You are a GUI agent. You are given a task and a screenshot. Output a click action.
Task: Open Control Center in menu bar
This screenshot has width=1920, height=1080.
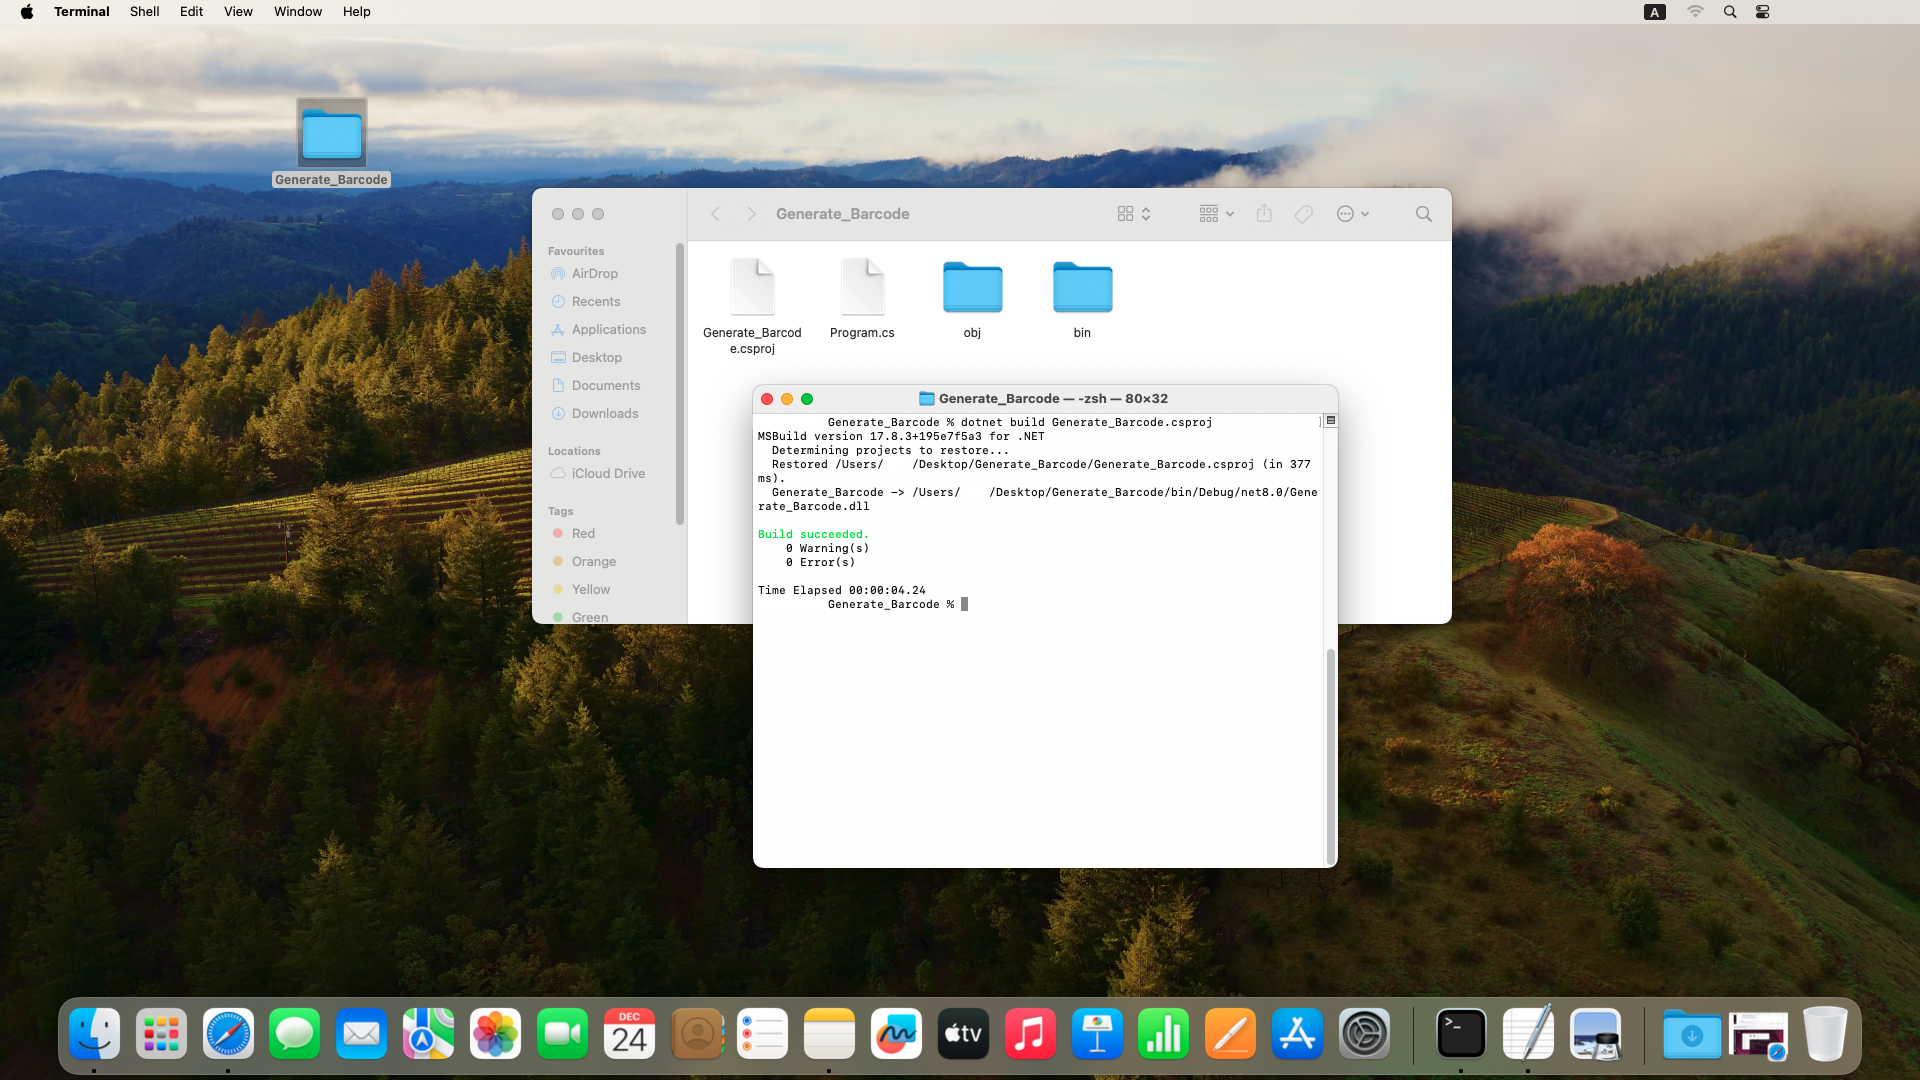pyautogui.click(x=1763, y=12)
